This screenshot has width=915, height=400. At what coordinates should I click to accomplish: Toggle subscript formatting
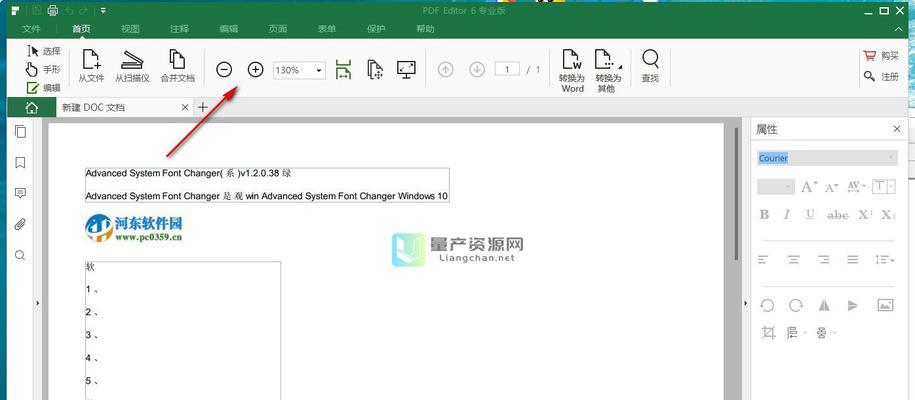point(888,215)
